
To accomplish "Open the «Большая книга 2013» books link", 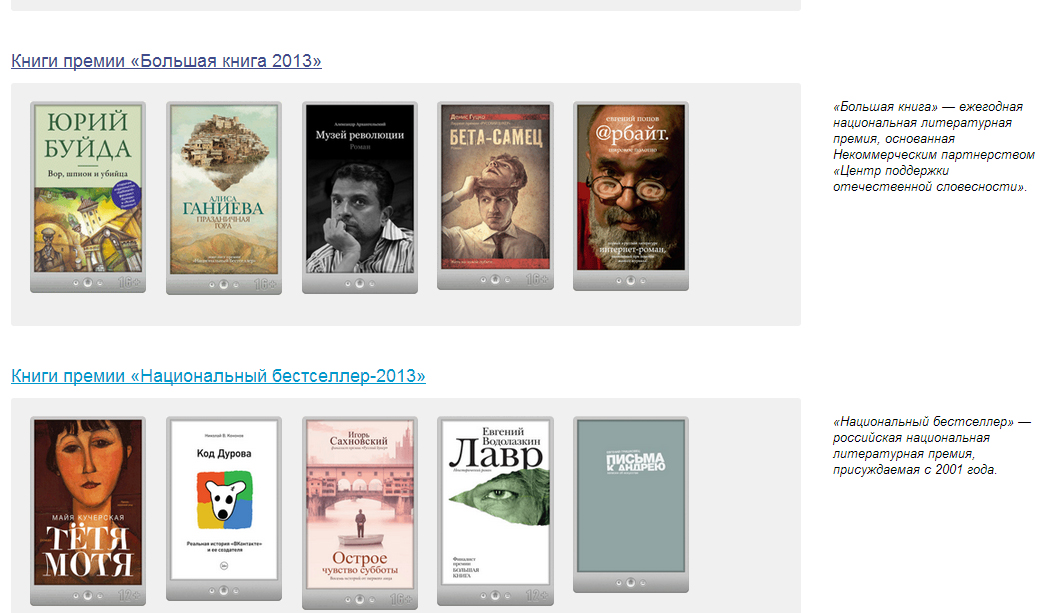I will coord(166,61).
